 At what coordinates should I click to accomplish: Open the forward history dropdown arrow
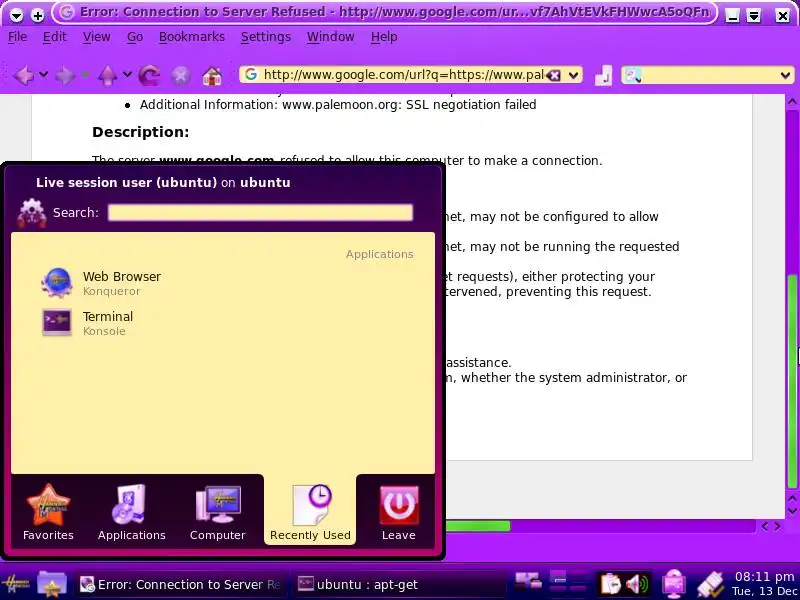85,75
